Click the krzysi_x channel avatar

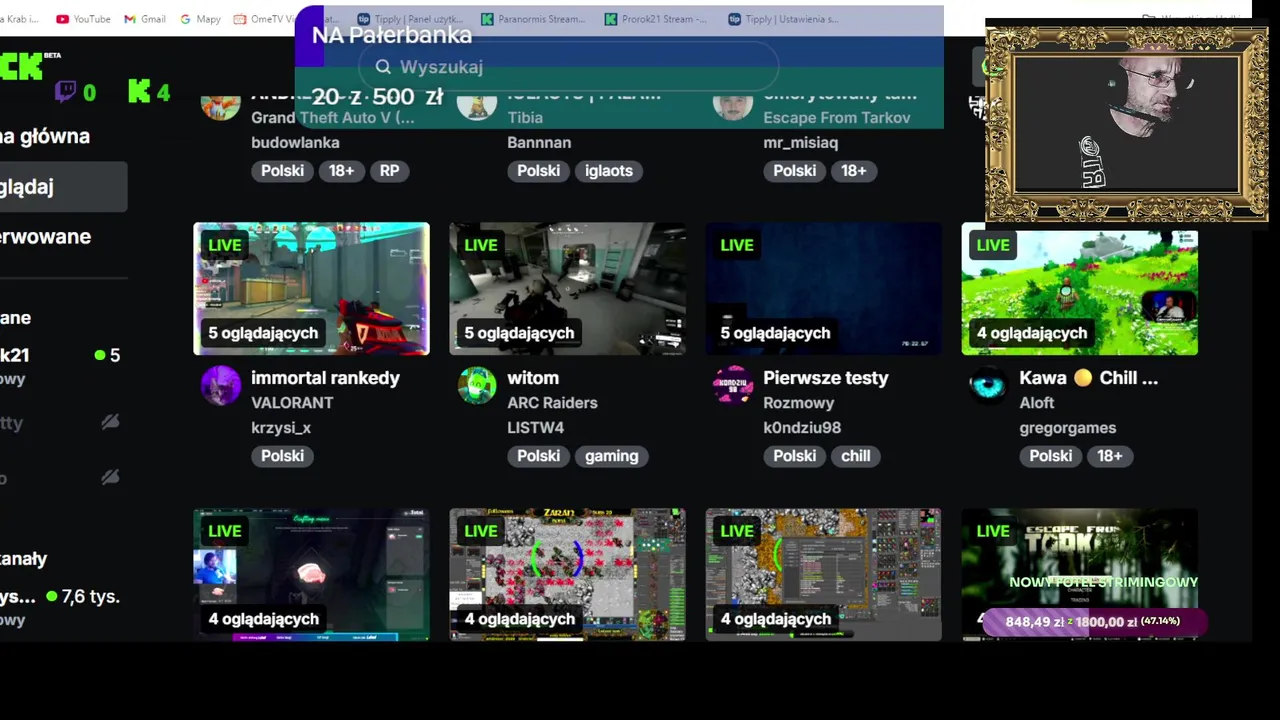[x=220, y=385]
